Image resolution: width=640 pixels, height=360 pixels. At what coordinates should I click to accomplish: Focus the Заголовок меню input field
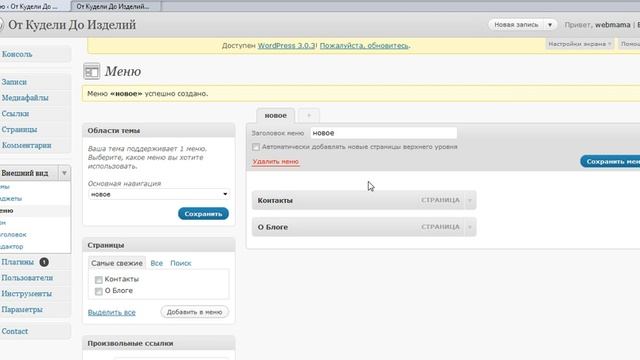pos(383,133)
